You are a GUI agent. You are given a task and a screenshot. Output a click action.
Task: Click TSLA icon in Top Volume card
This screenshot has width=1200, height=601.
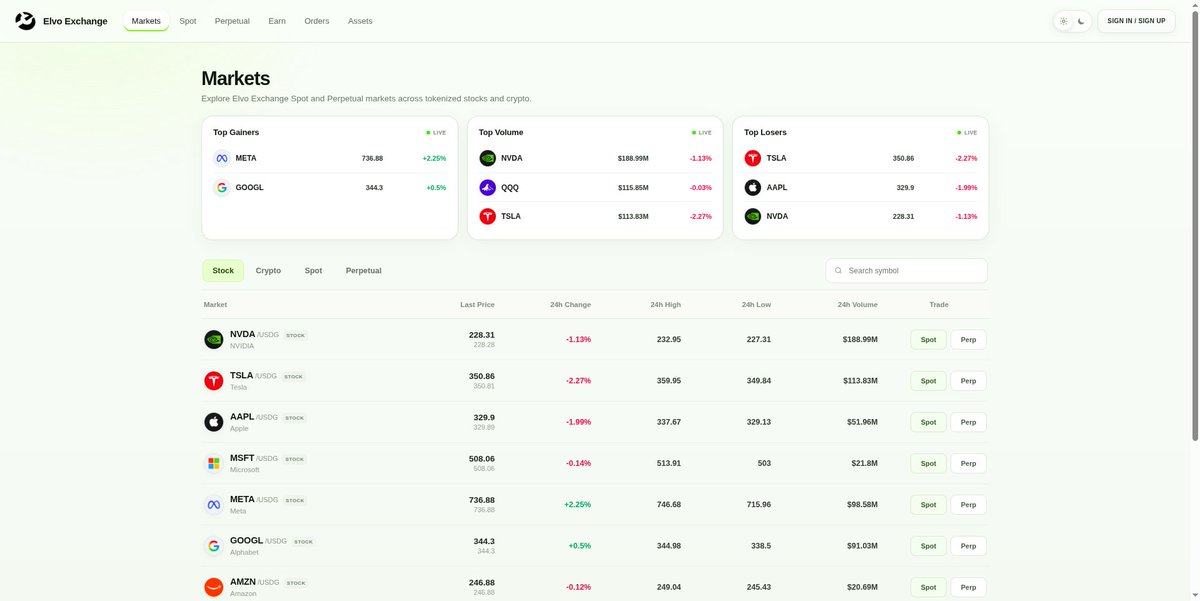tap(488, 216)
